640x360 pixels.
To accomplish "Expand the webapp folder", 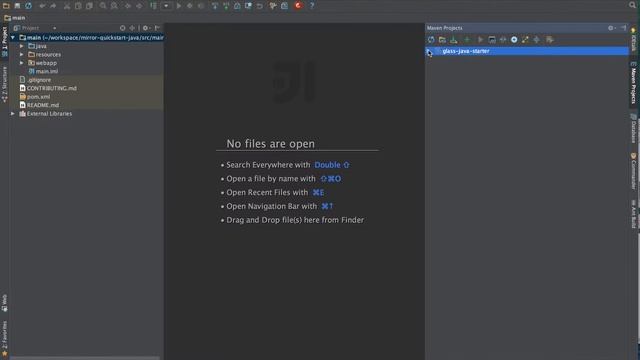I will tap(22, 63).
